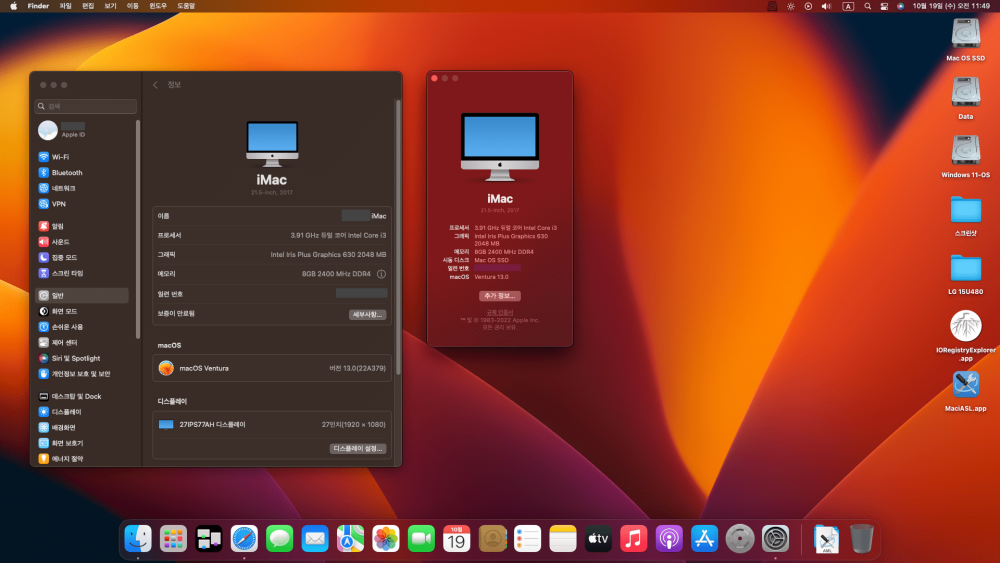Open Spotlight search from menu bar
This screenshot has width=1000, height=563.
(867, 6)
